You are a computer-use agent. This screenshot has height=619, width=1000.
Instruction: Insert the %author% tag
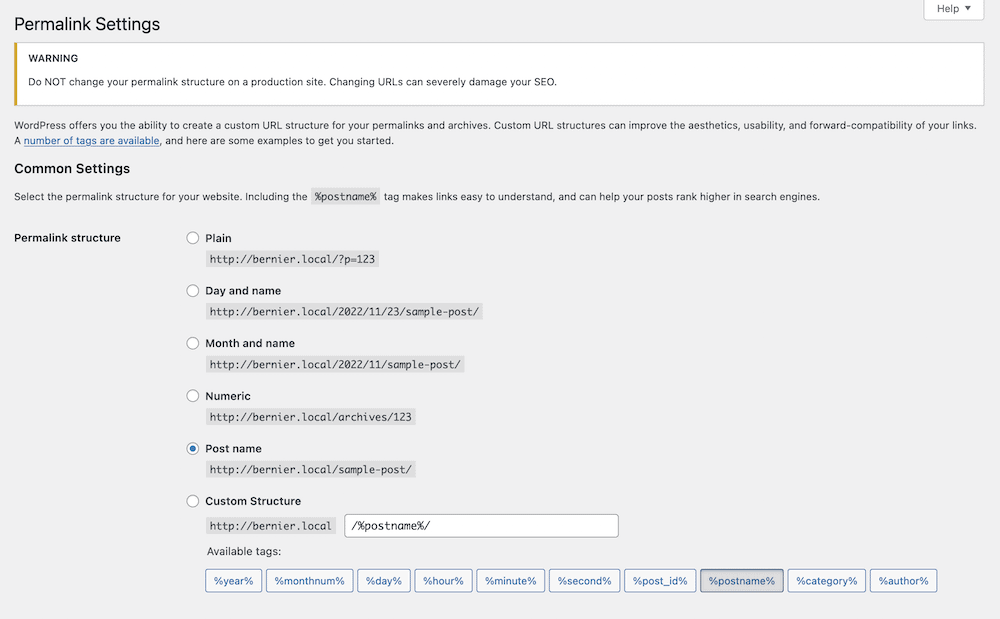coord(904,581)
